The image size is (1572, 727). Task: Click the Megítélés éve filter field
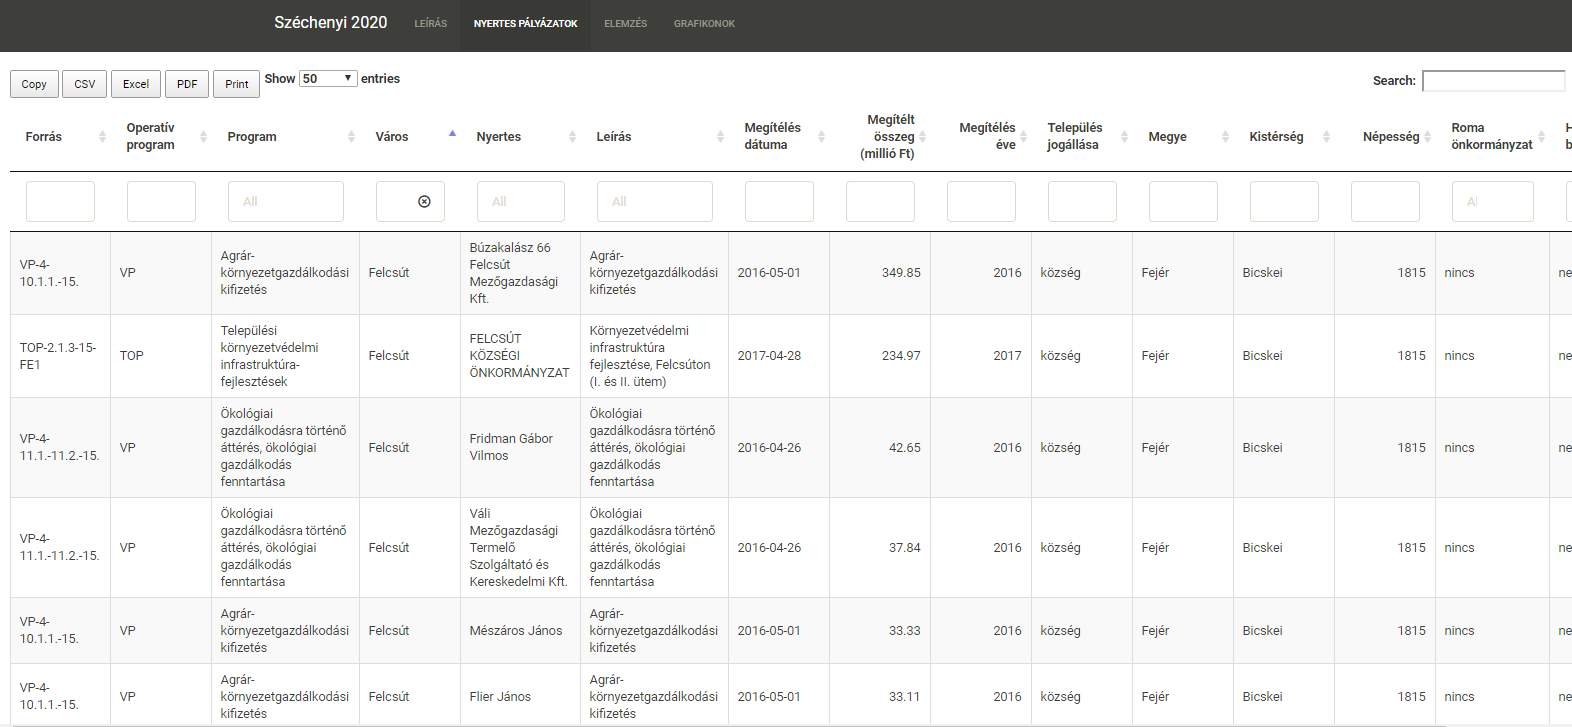[x=980, y=202]
